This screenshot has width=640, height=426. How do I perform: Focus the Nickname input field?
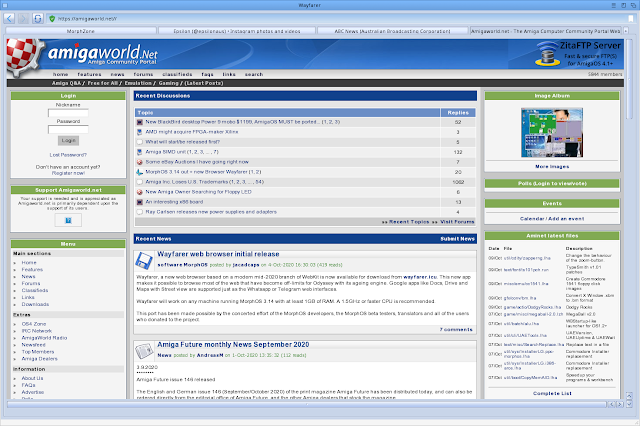(x=68, y=113)
